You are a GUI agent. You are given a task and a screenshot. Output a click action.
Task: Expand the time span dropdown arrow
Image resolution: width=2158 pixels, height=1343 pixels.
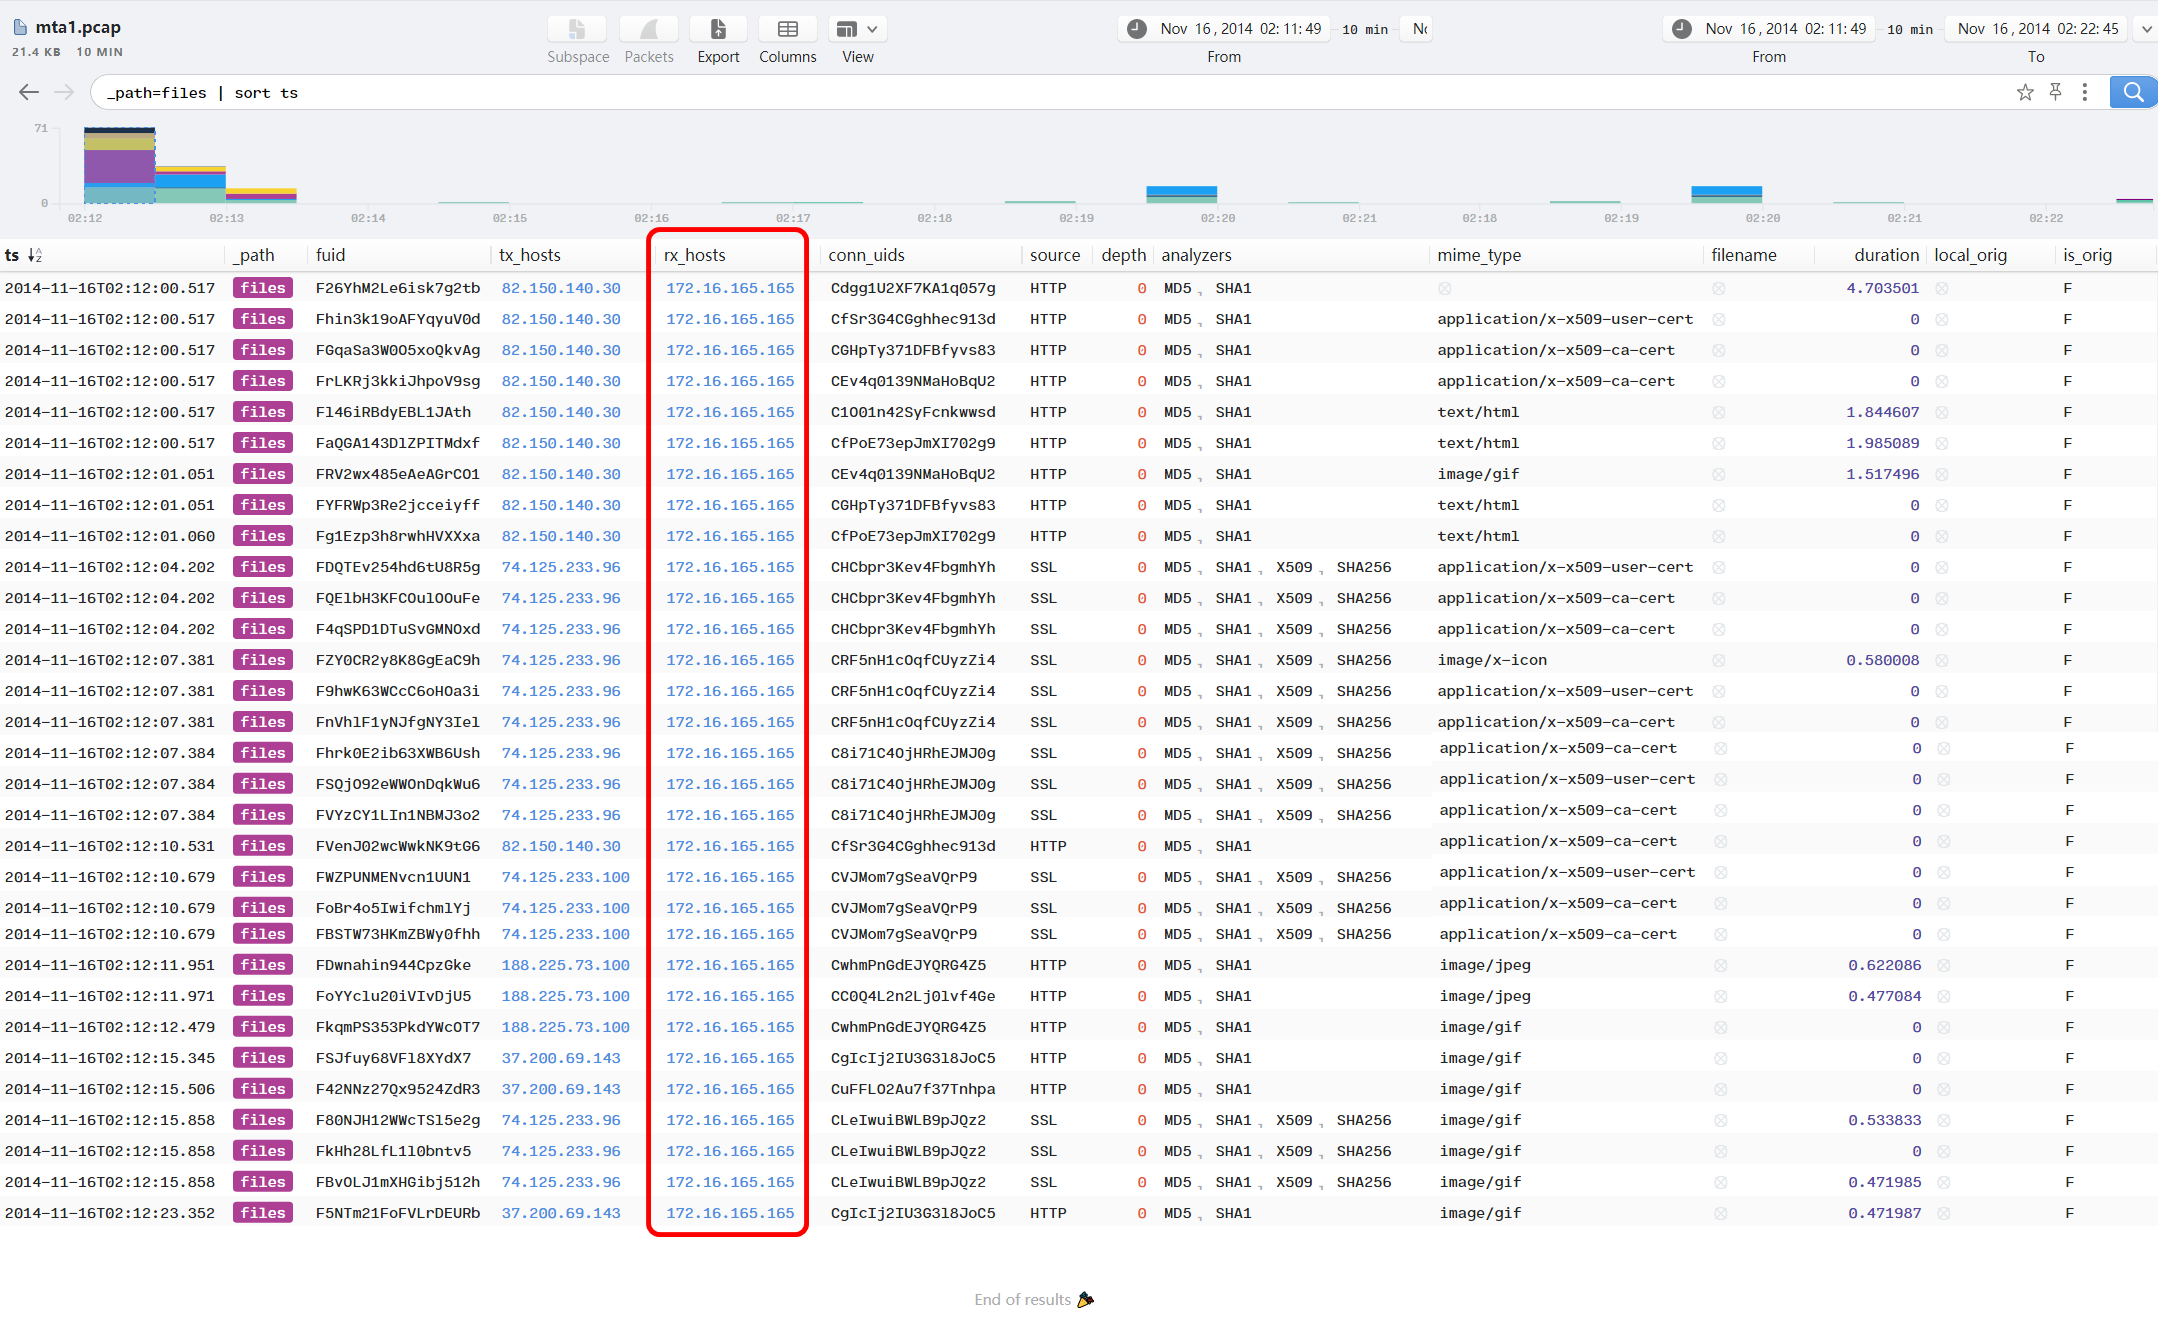coord(2146,29)
